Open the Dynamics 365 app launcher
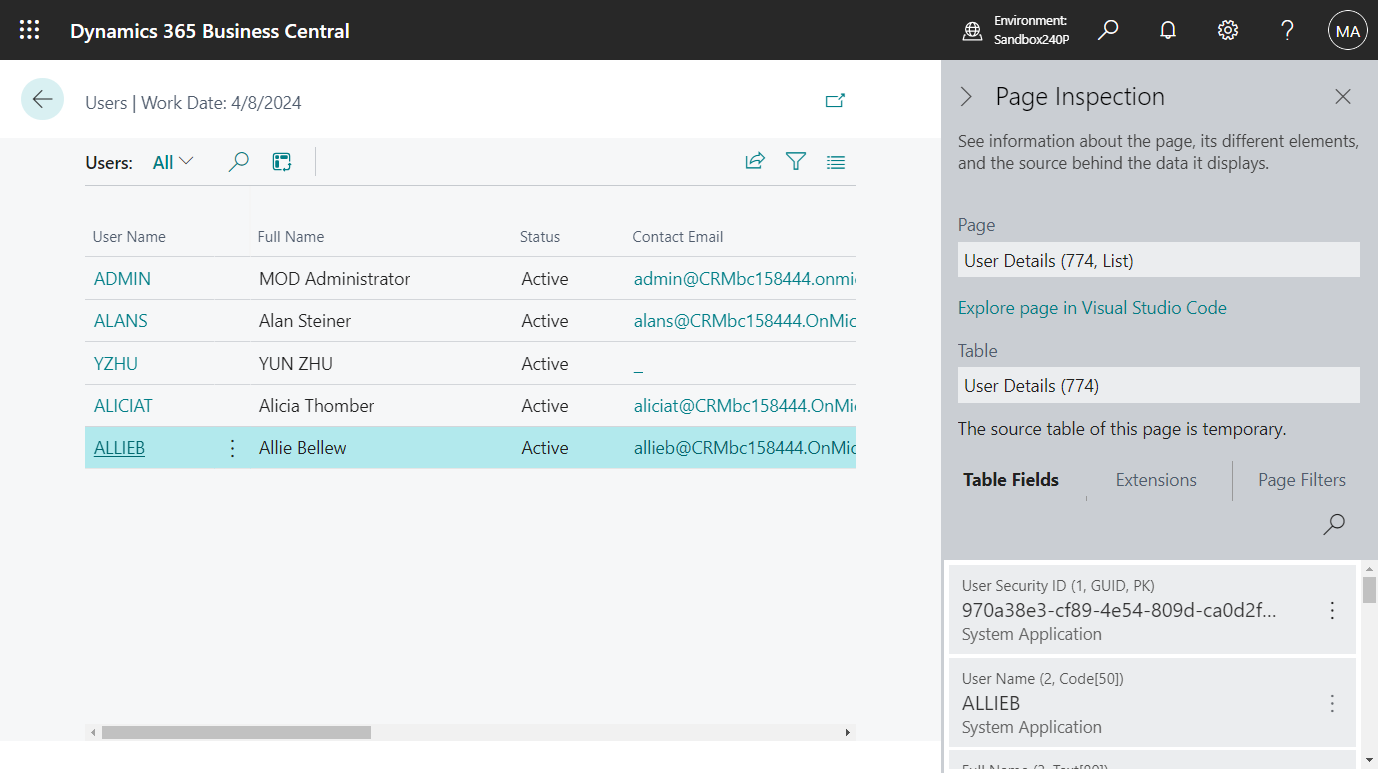 coord(29,29)
